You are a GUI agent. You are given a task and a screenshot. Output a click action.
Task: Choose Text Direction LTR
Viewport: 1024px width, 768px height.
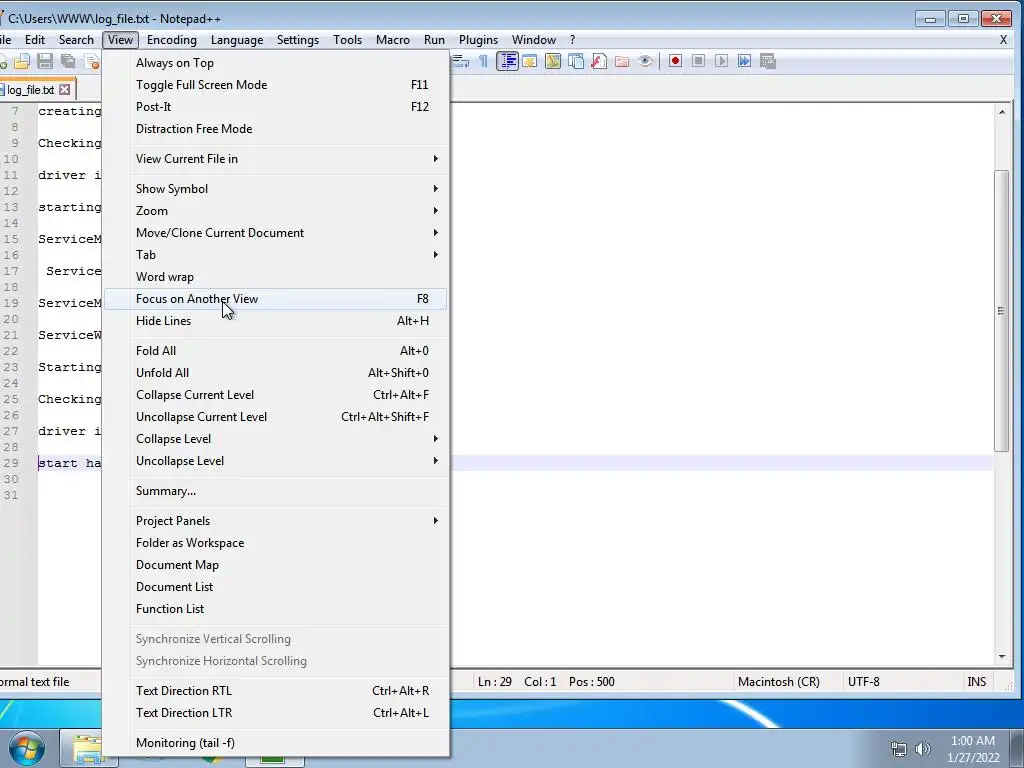[x=276, y=713]
